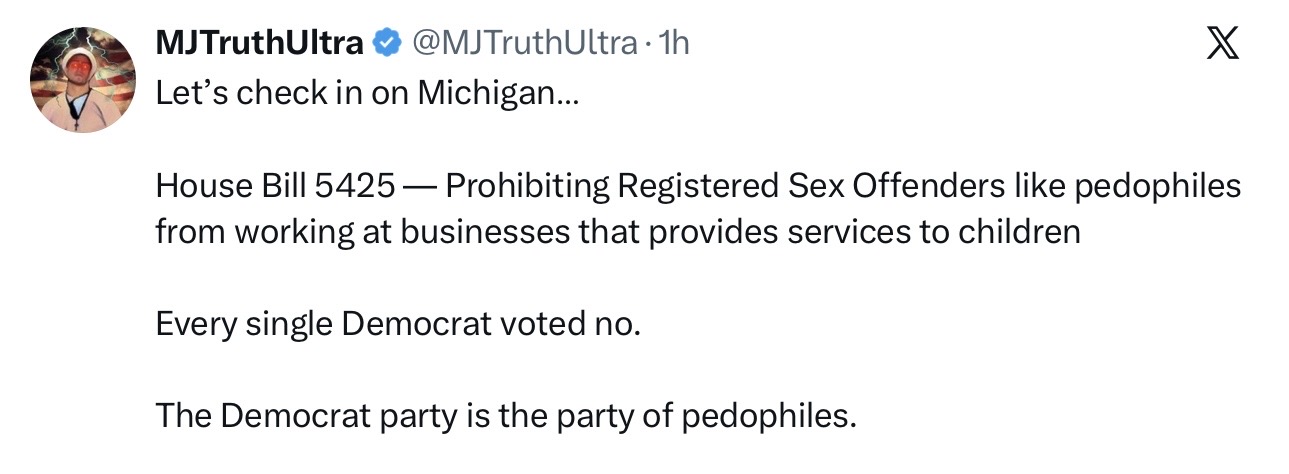This screenshot has width=1289, height=474.
Task: Click the "Let's check in on Michigan…" line
Action: click(x=367, y=94)
